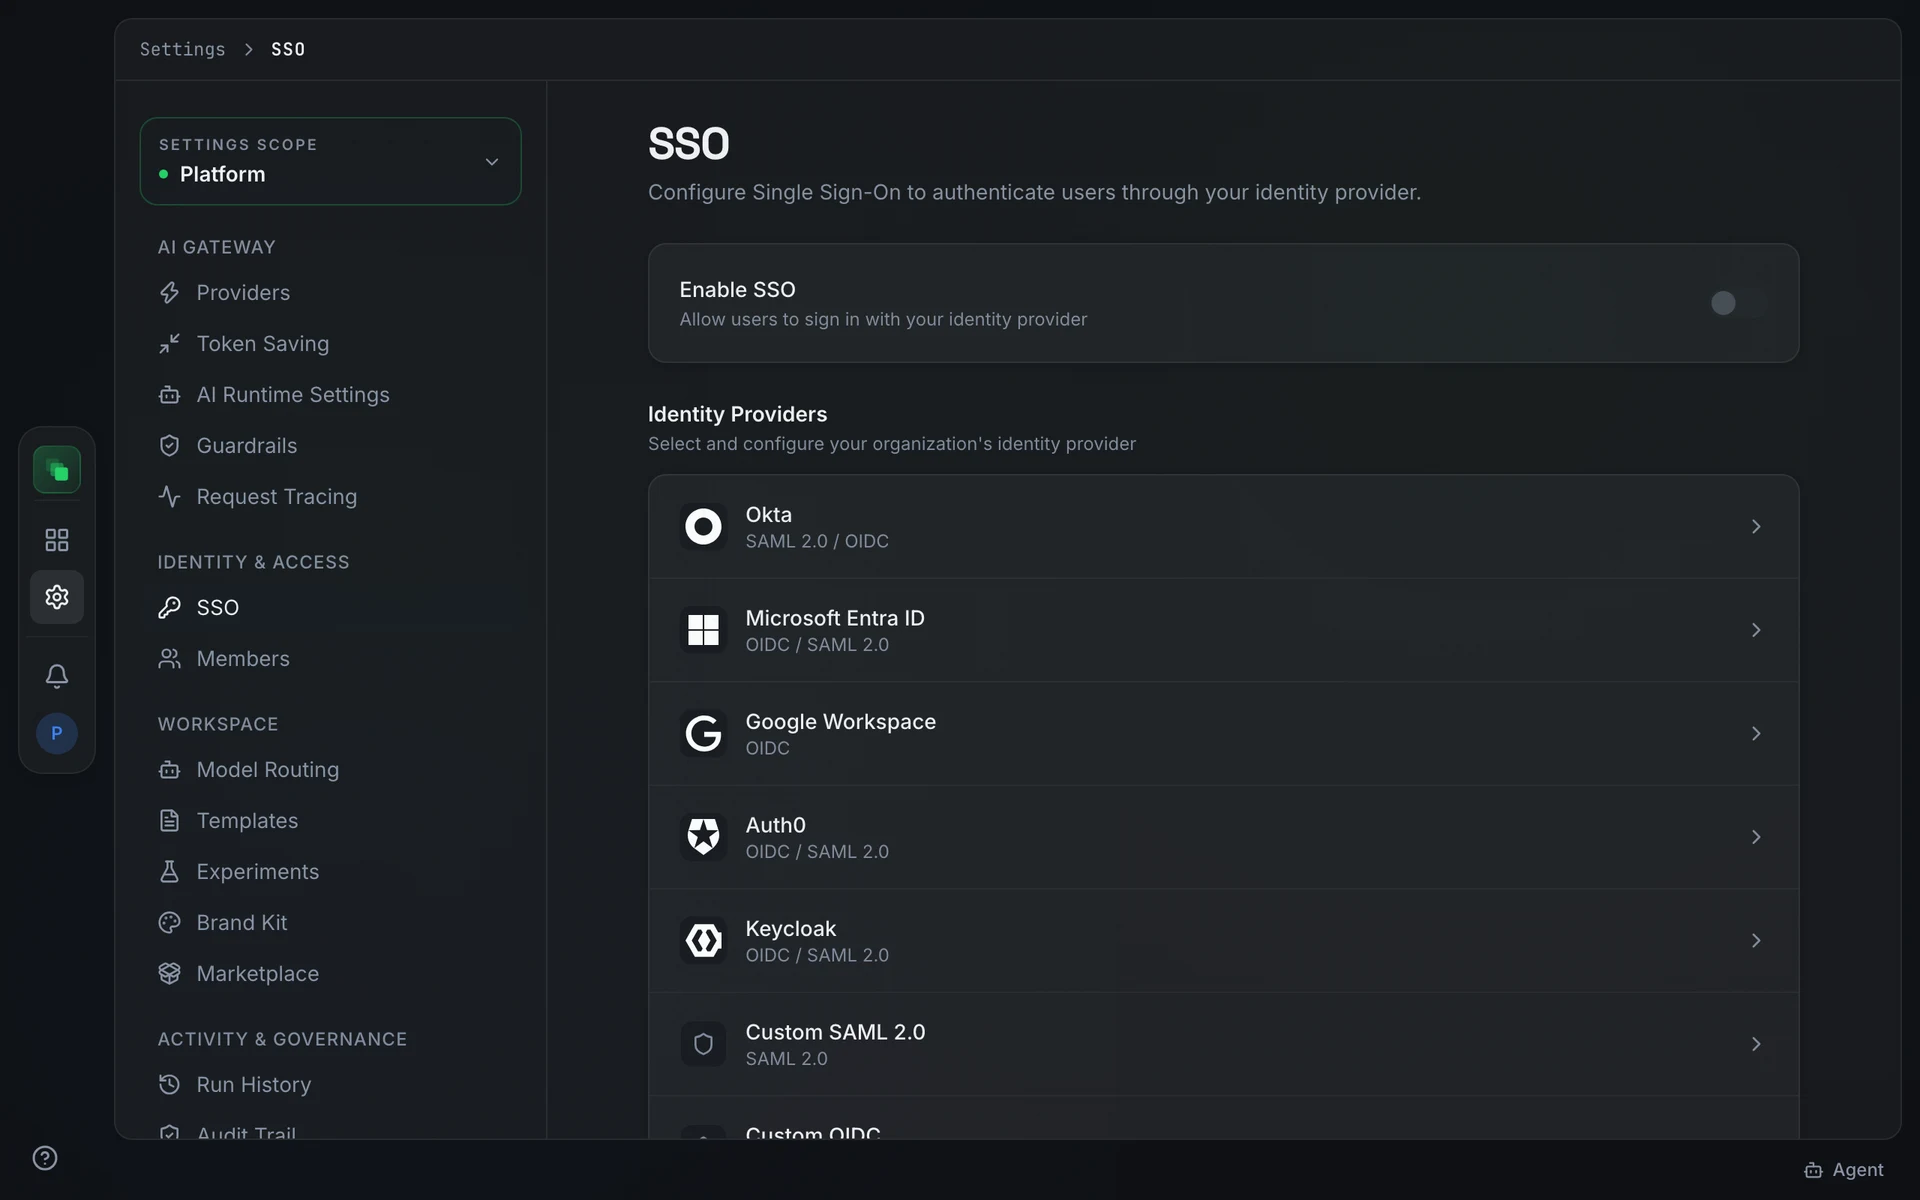Click the robot icon beside Model Routing
Viewport: 1920px width, 1200px height.
pos(170,770)
